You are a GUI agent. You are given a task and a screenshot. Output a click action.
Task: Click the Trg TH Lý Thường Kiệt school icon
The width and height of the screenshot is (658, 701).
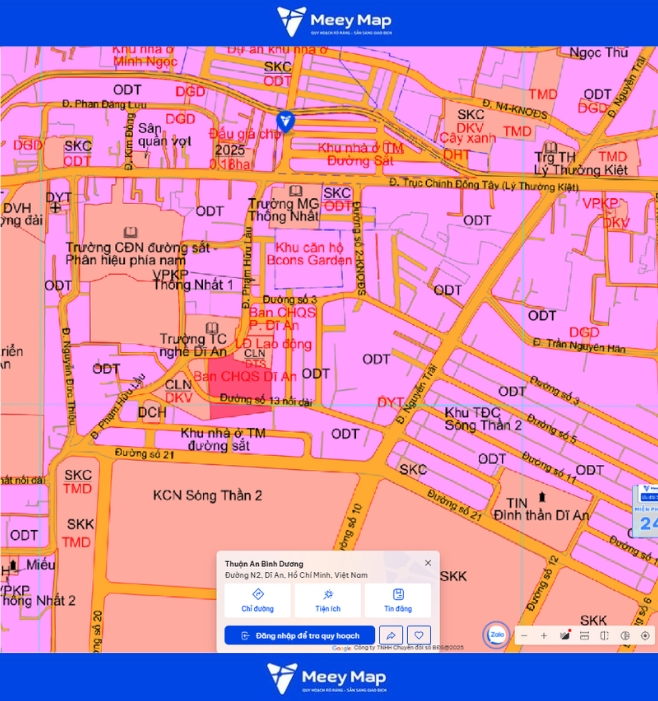point(551,147)
